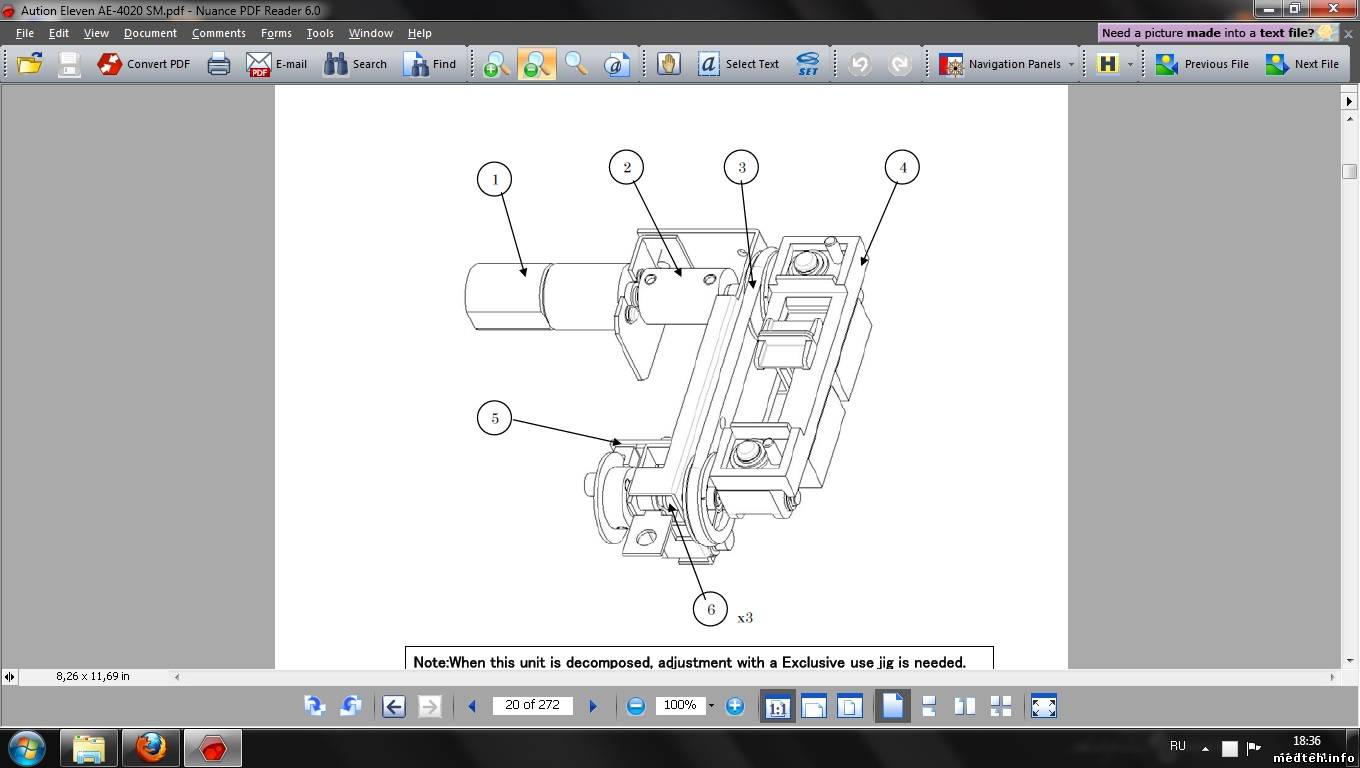
Task: Click the Convert PDF button
Action: tap(143, 64)
